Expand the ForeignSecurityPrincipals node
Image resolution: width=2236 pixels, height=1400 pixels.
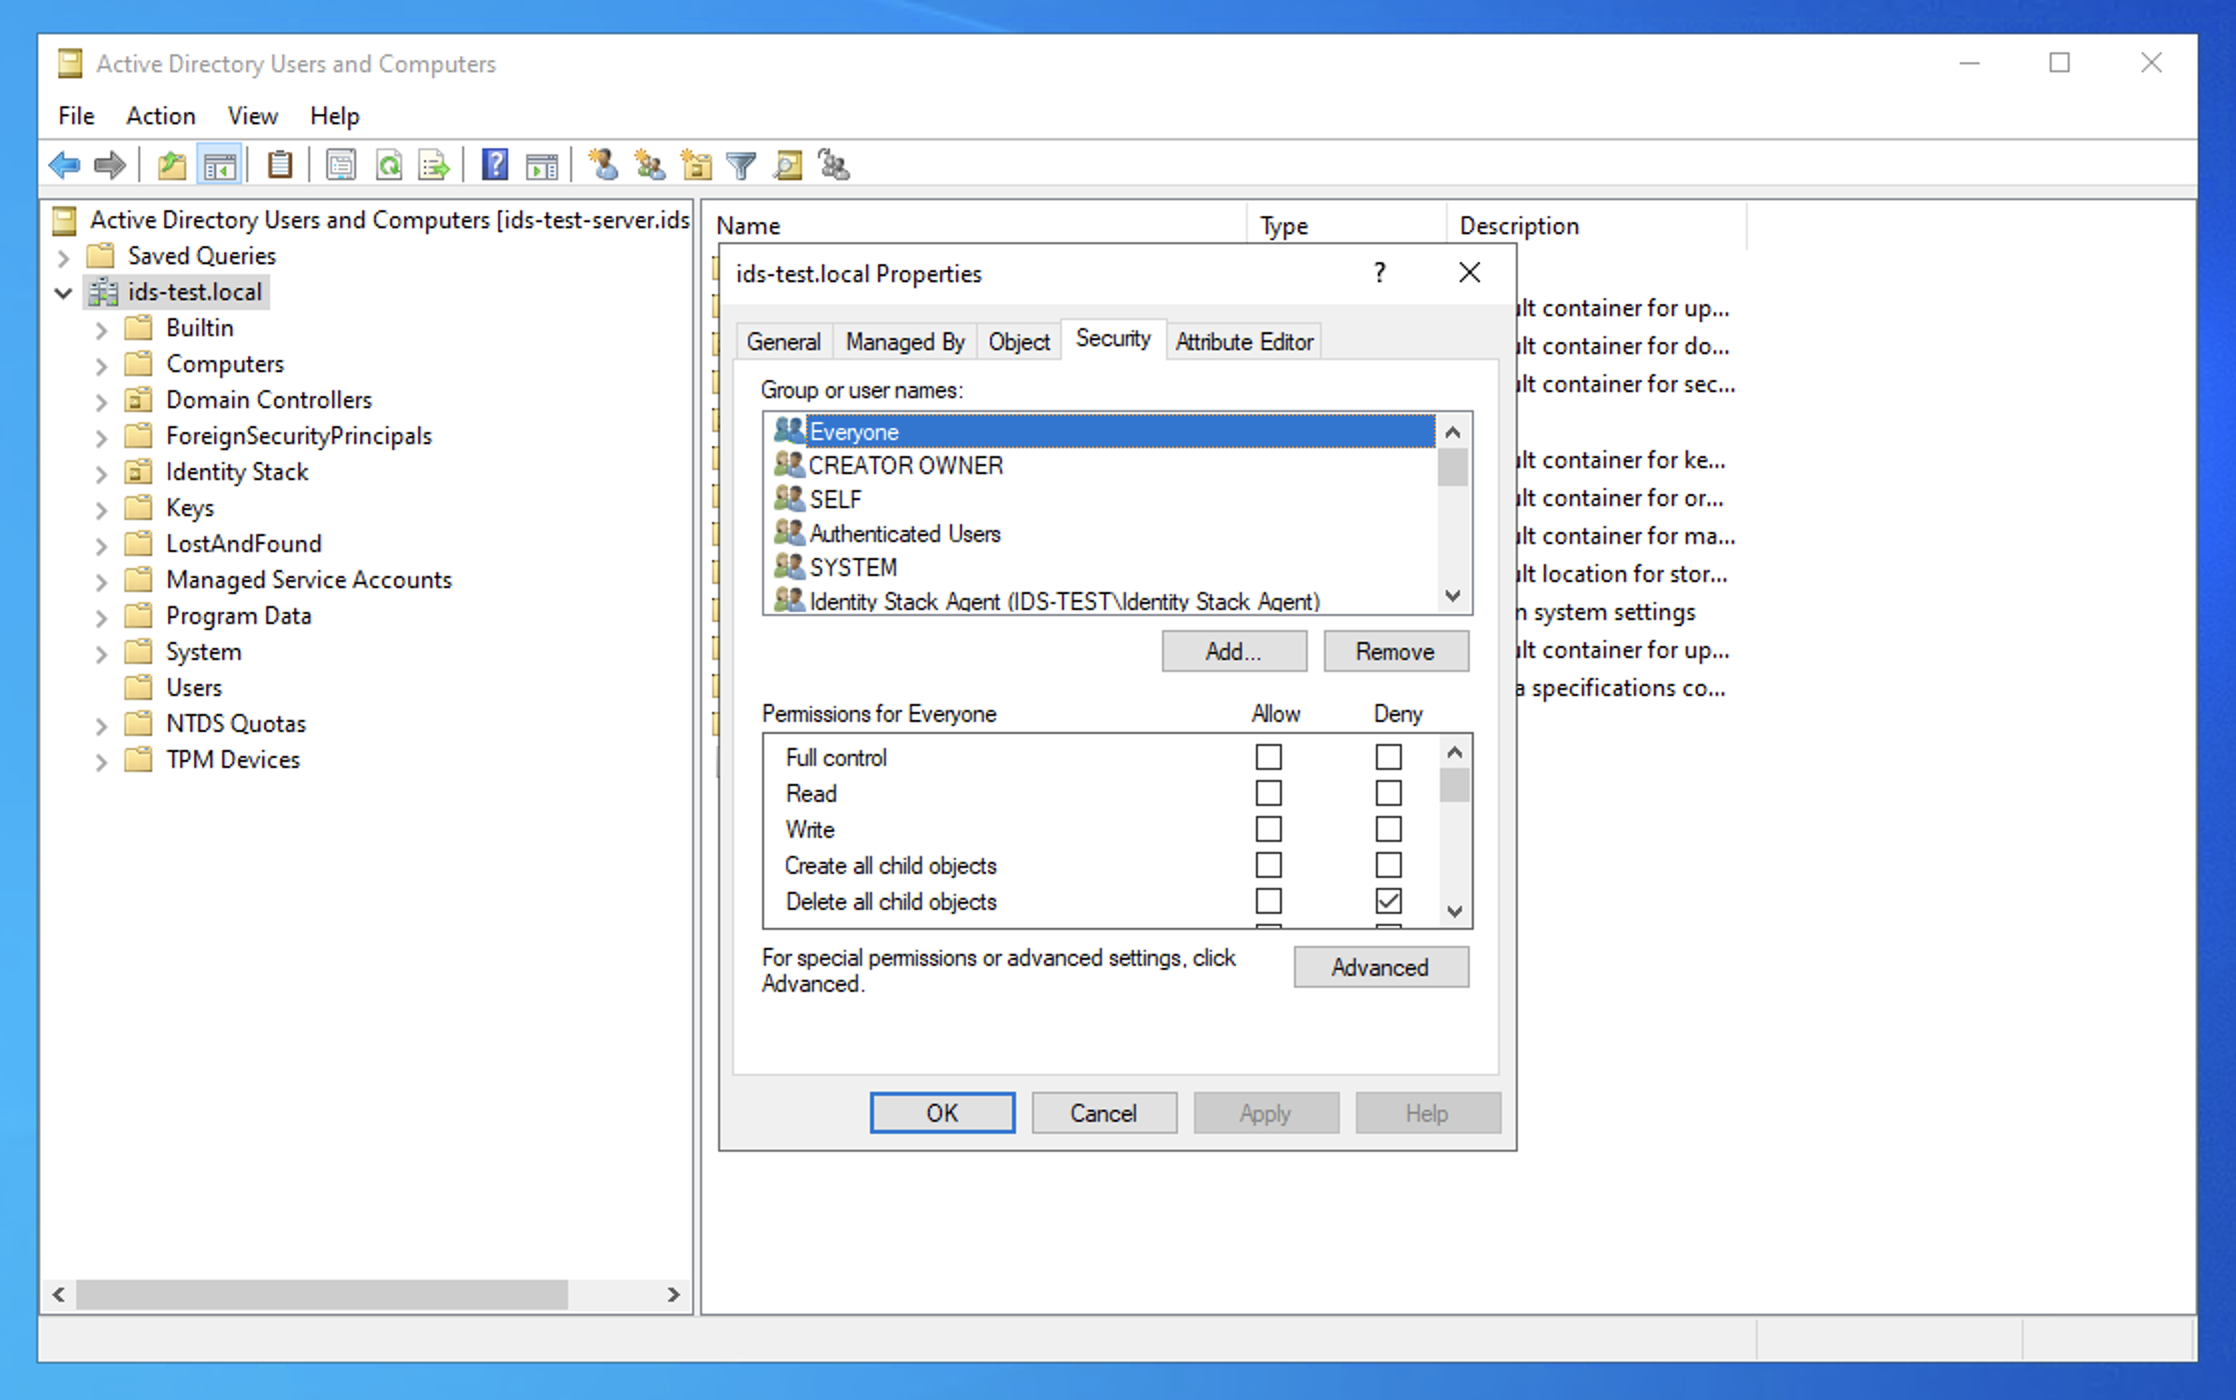(x=101, y=437)
